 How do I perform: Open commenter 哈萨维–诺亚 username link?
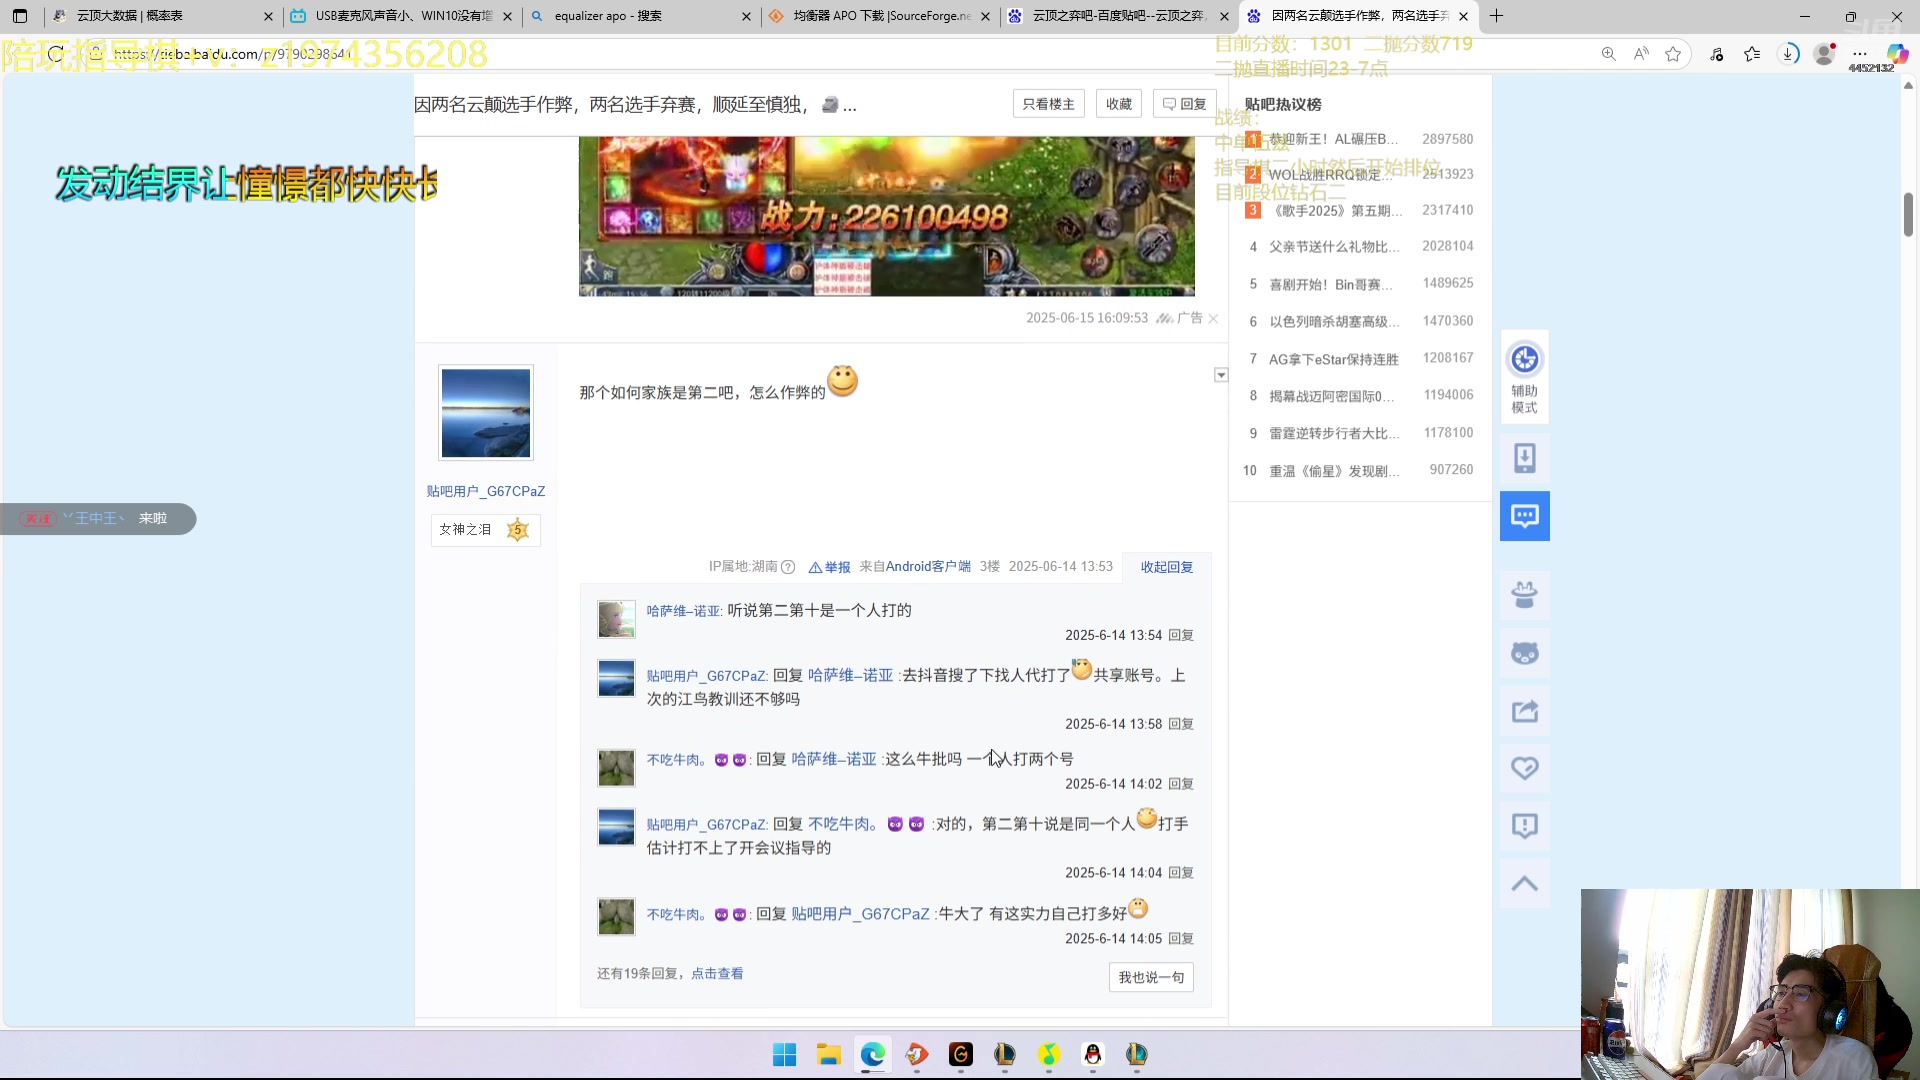[x=684, y=611]
